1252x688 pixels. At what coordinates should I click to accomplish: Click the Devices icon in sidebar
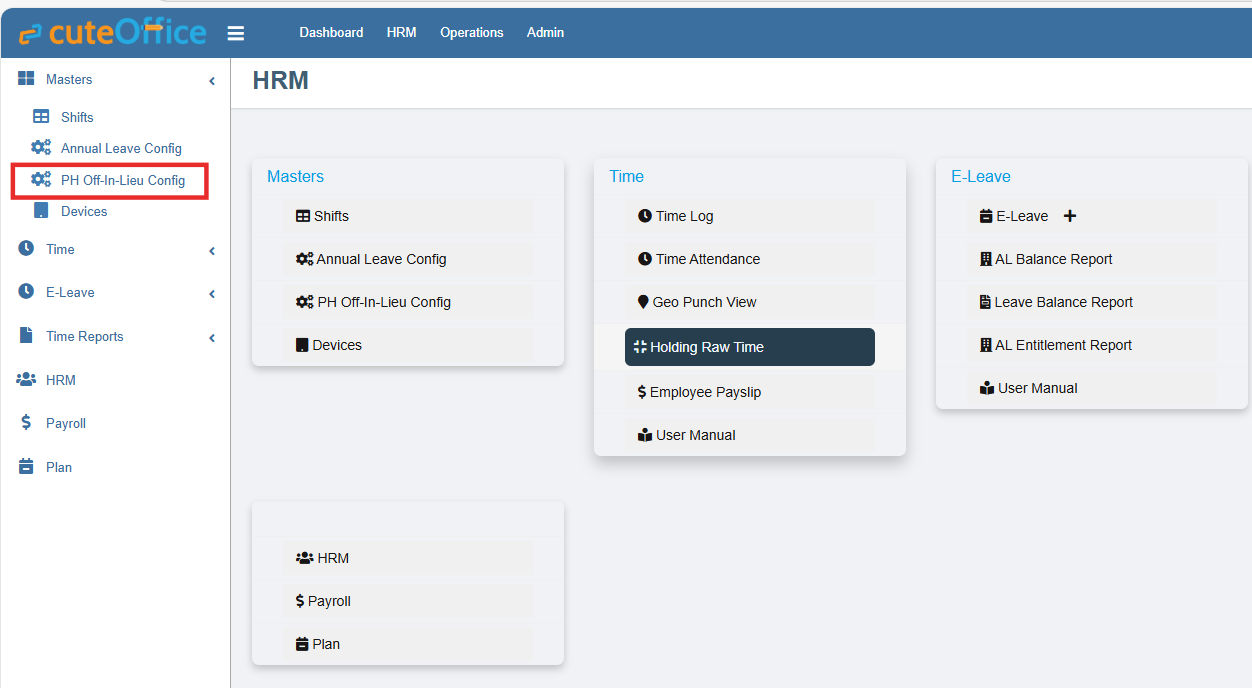click(x=41, y=211)
